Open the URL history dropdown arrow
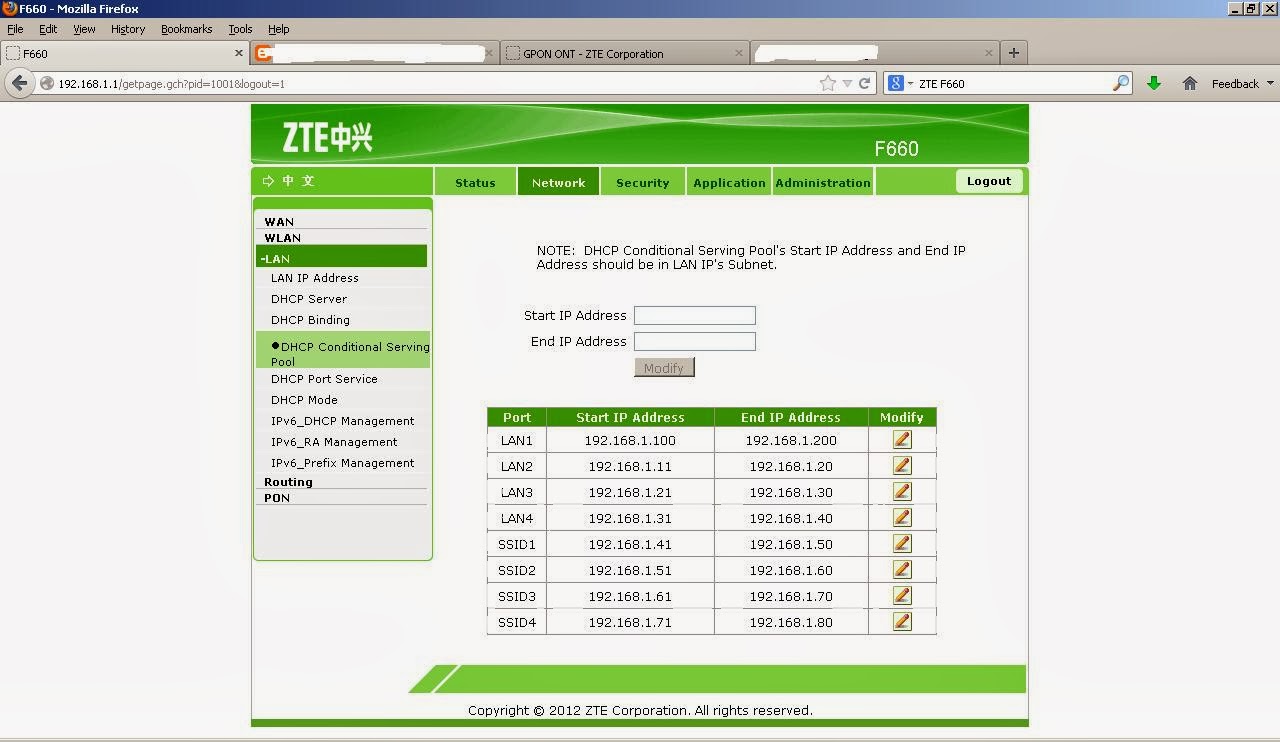The width and height of the screenshot is (1280, 742). (847, 84)
